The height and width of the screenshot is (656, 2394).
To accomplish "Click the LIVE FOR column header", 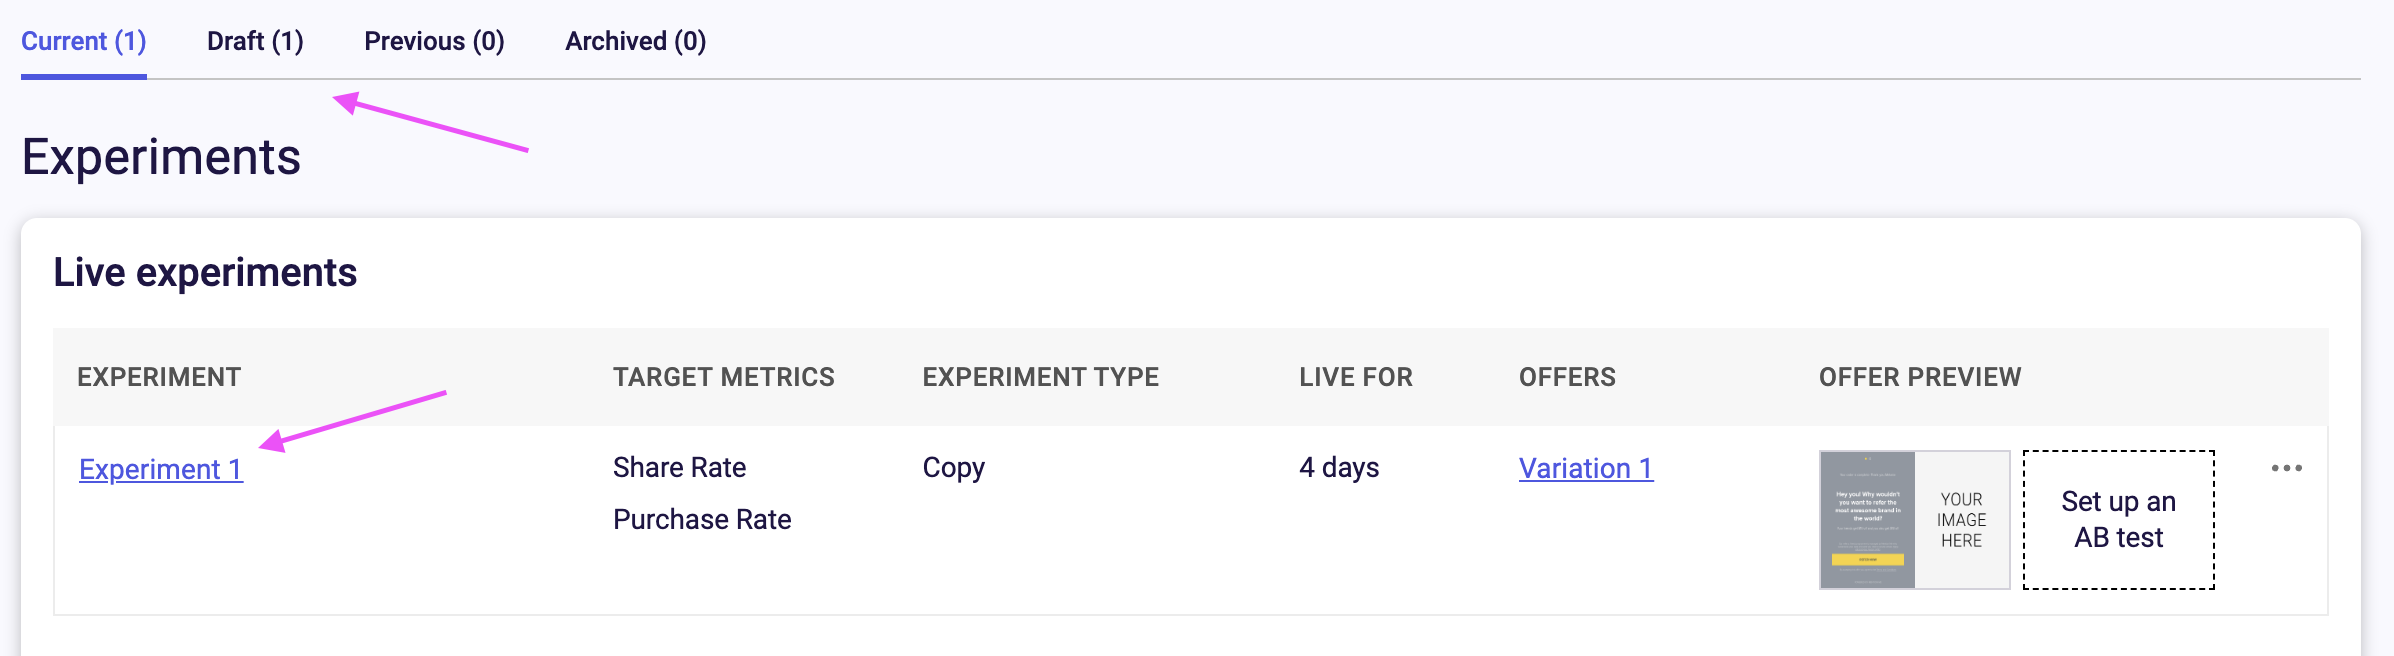I will pos(1356,377).
